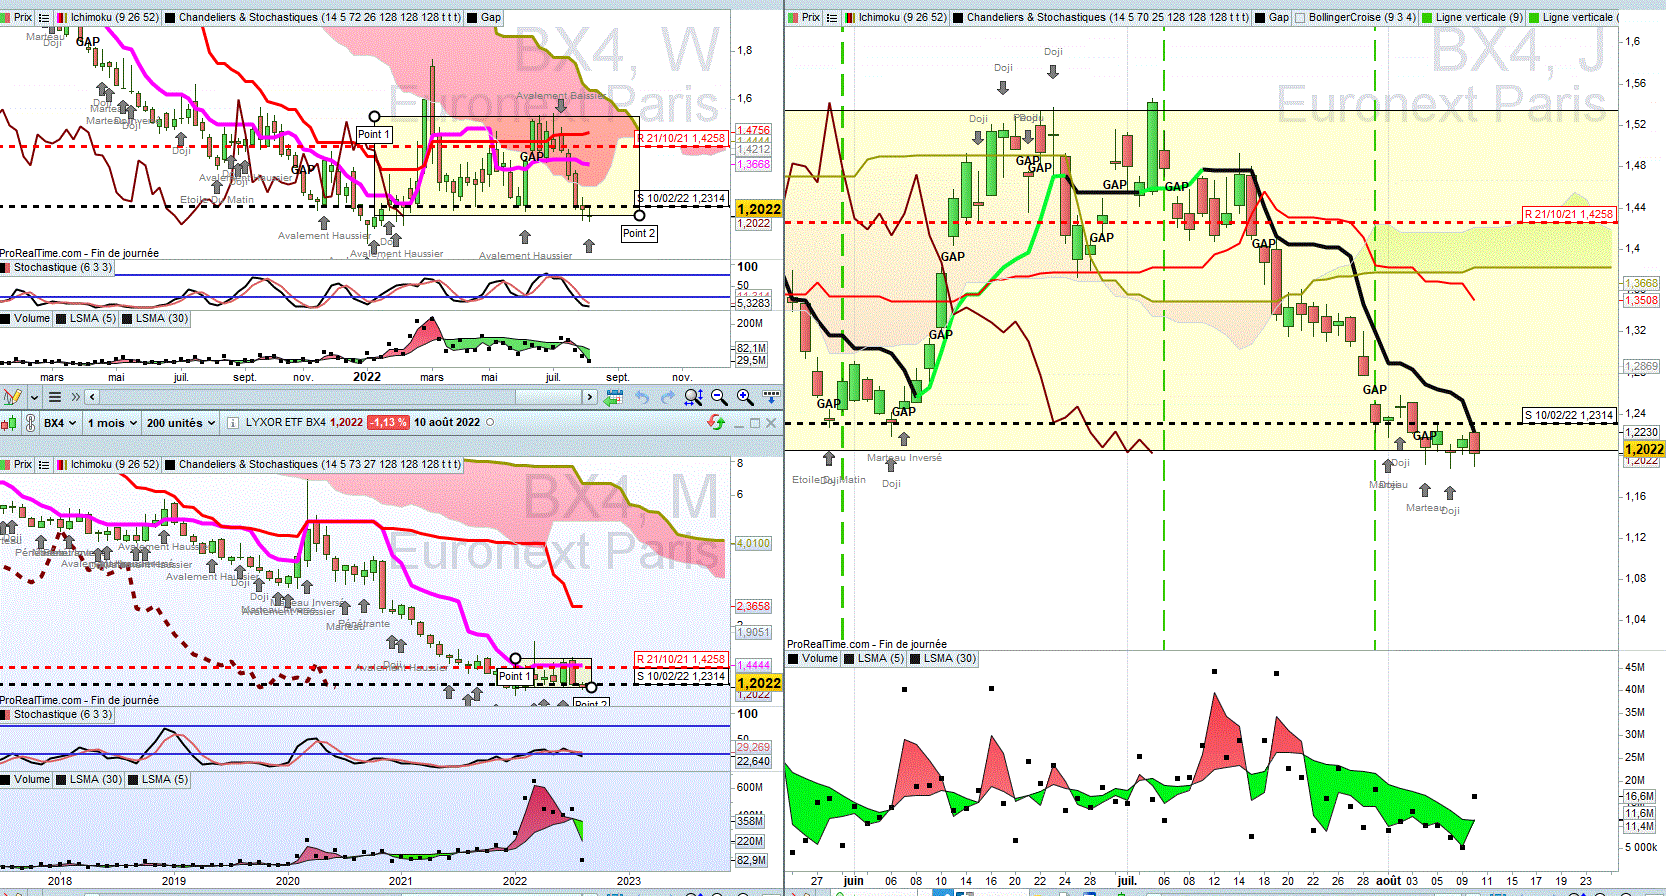Image resolution: width=1666 pixels, height=896 pixels.
Task: Click the LYXOR ETF BX4 instrument name
Action: (x=286, y=422)
